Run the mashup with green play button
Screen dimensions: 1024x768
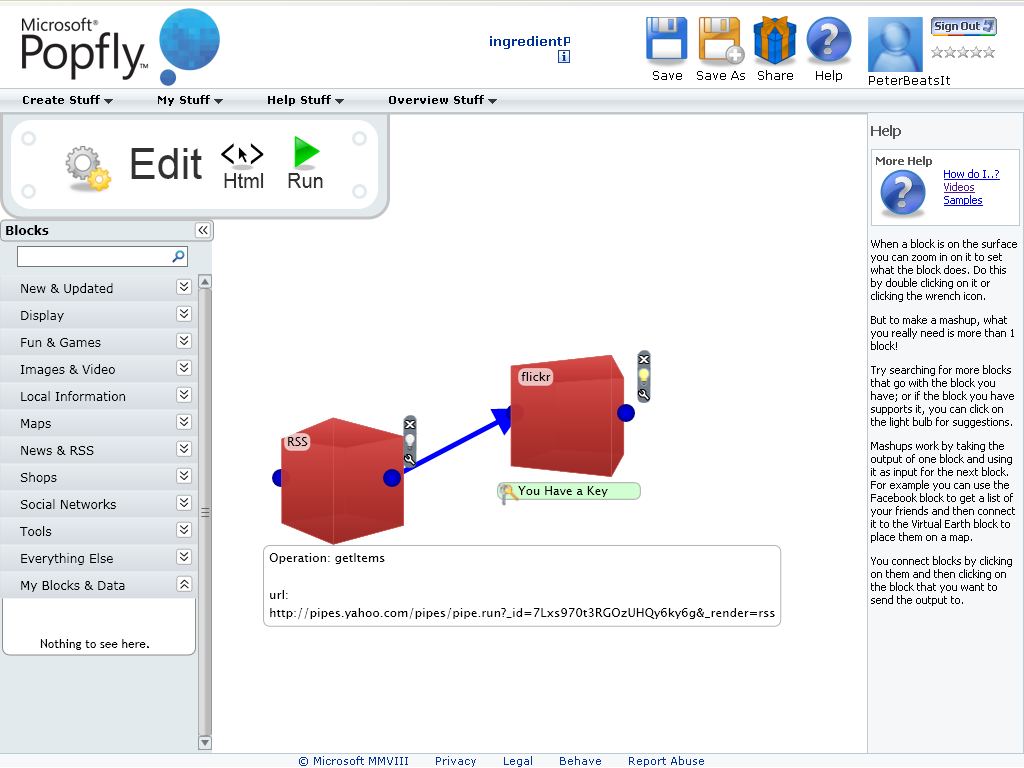tap(306, 163)
